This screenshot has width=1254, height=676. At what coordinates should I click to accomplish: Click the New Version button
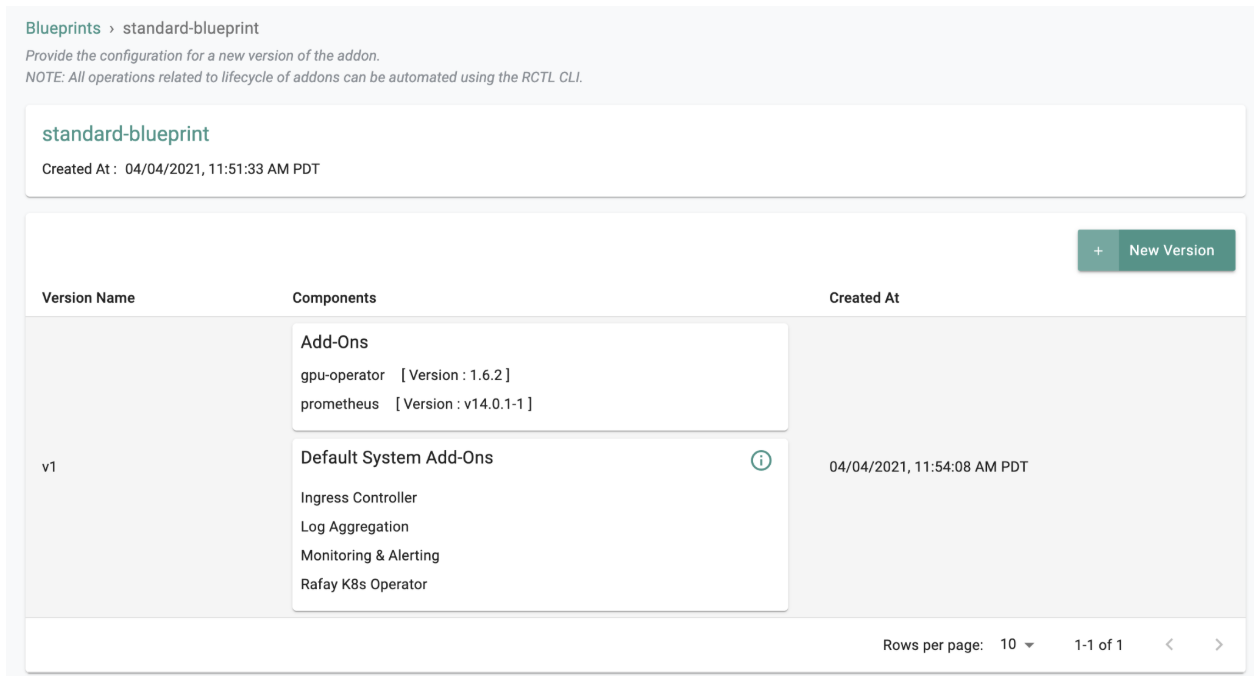pos(1156,251)
